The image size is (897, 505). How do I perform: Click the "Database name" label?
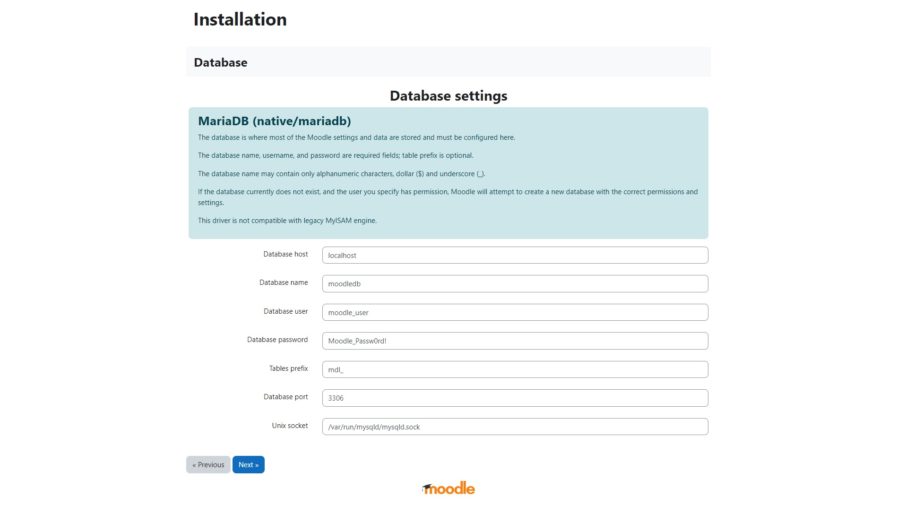tap(284, 283)
